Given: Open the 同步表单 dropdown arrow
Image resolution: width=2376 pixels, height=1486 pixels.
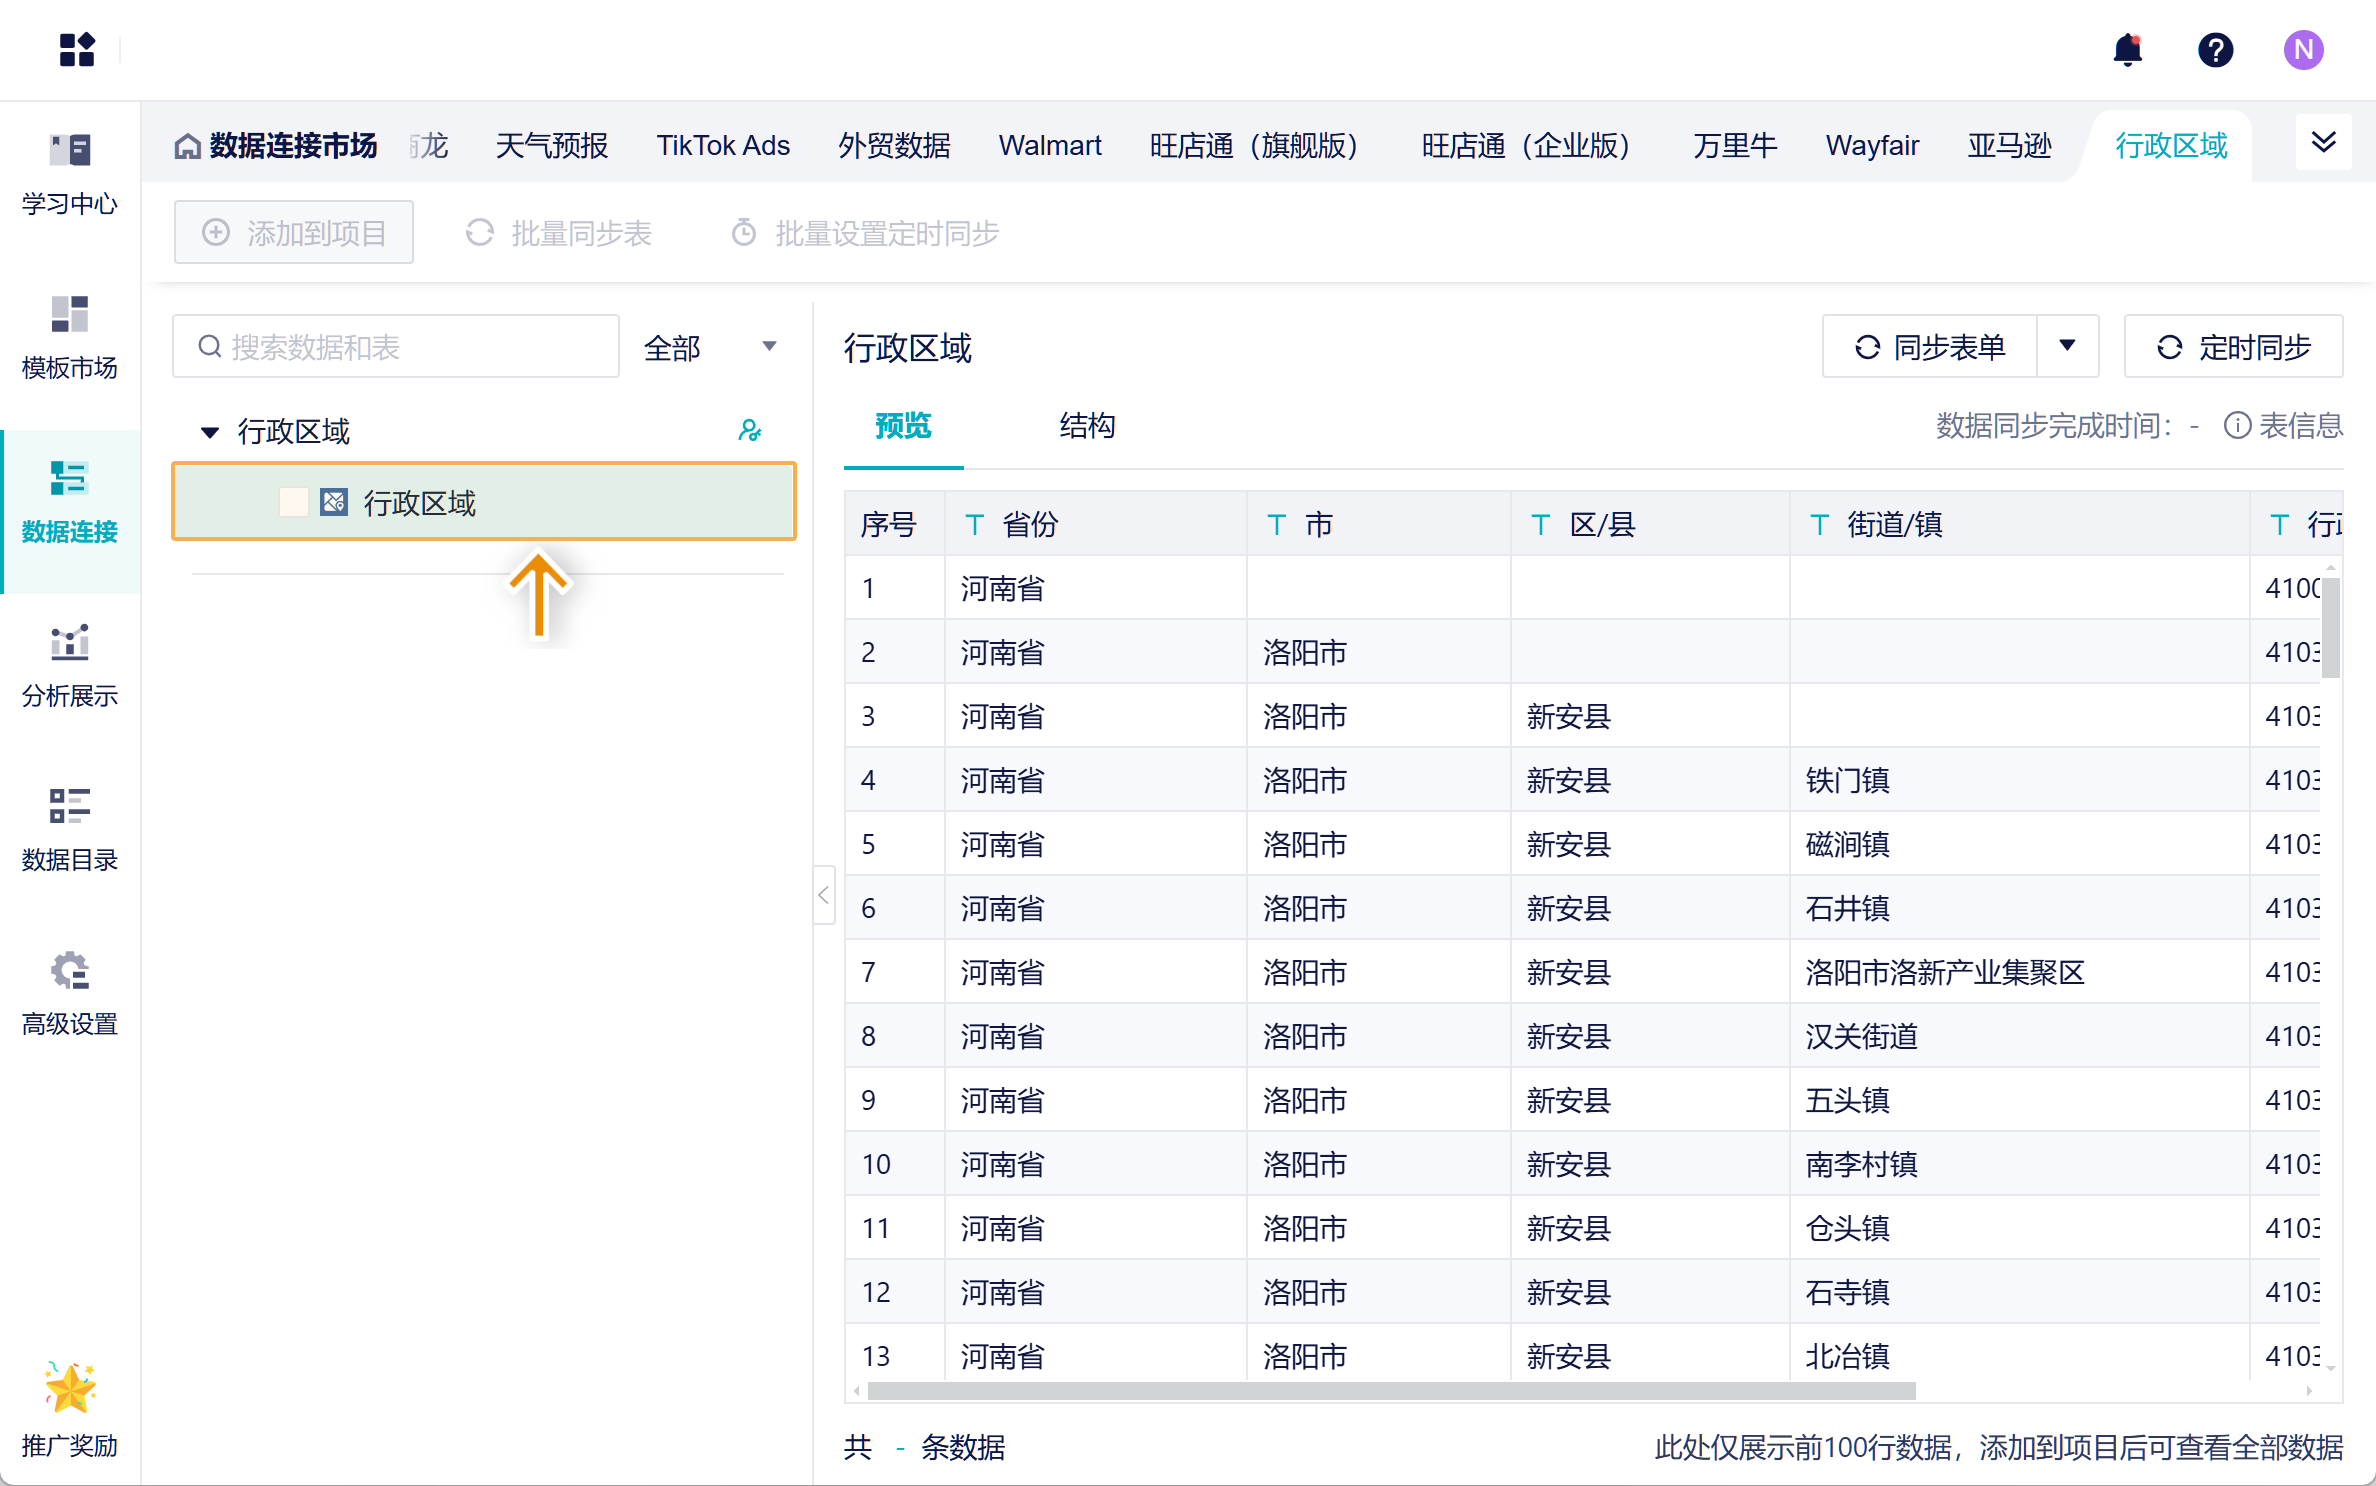Looking at the screenshot, I should coord(2067,346).
